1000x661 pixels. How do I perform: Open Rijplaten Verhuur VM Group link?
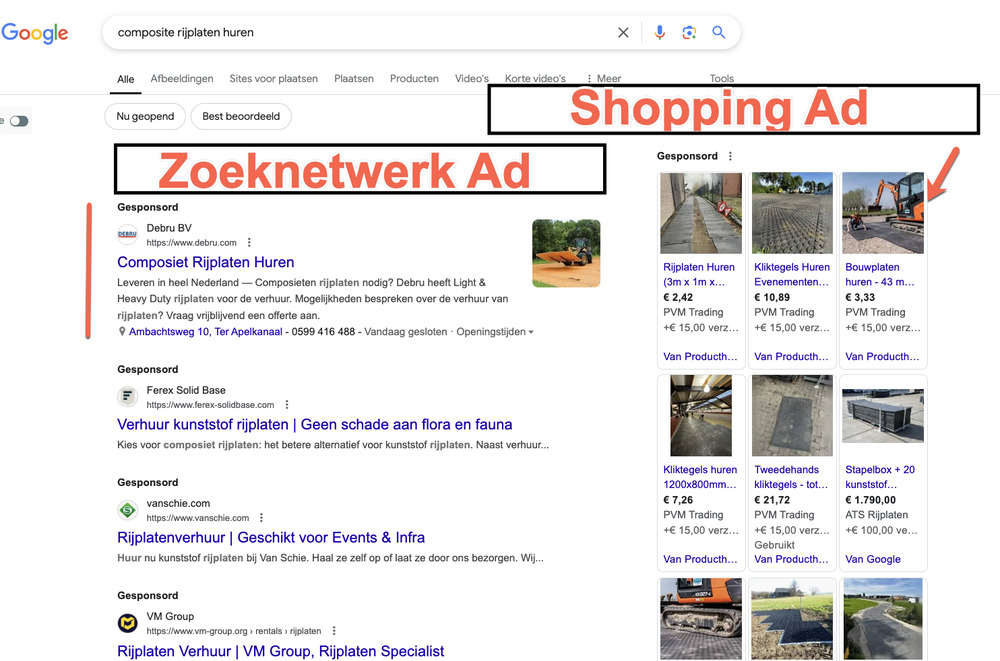(x=281, y=651)
